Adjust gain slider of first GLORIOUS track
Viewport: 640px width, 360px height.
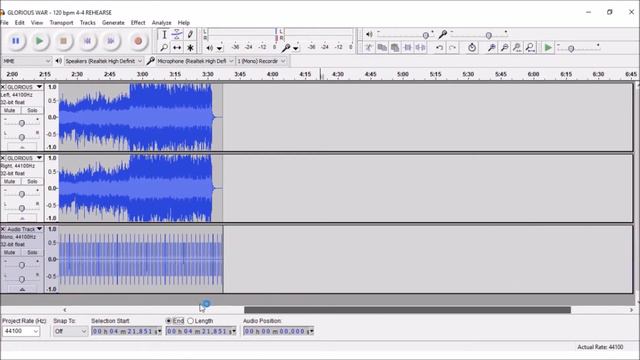[22, 123]
